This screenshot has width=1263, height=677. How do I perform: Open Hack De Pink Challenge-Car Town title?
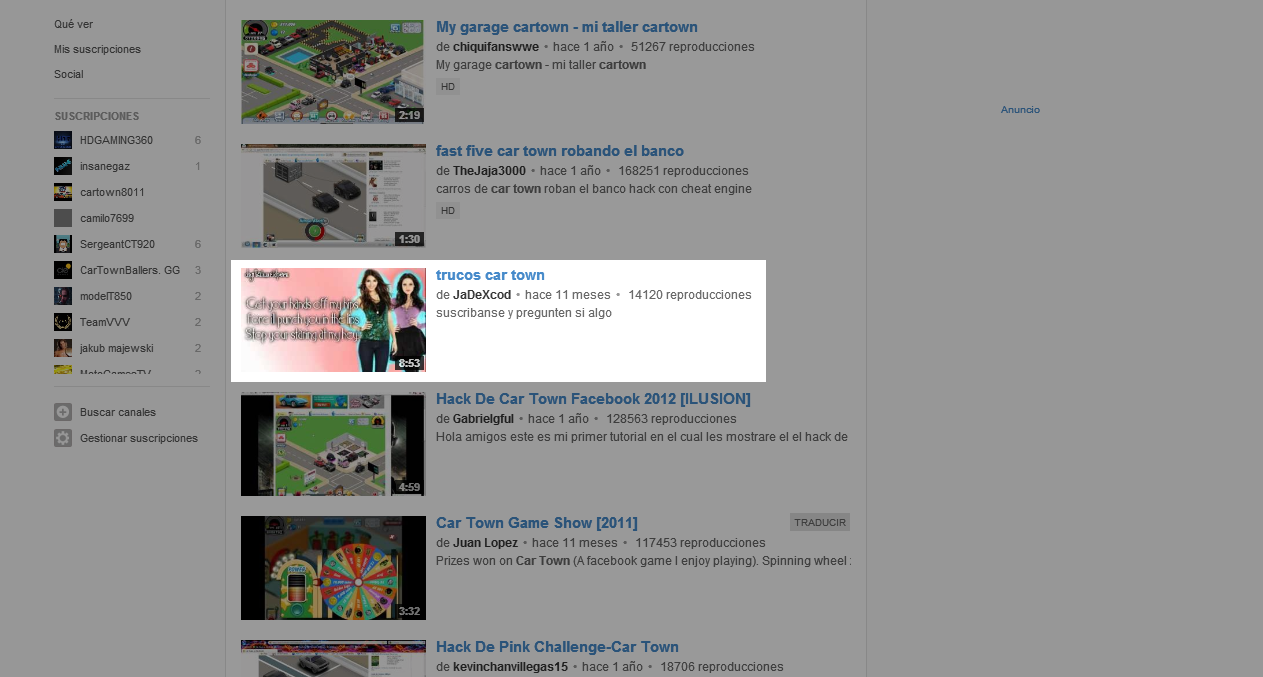557,647
